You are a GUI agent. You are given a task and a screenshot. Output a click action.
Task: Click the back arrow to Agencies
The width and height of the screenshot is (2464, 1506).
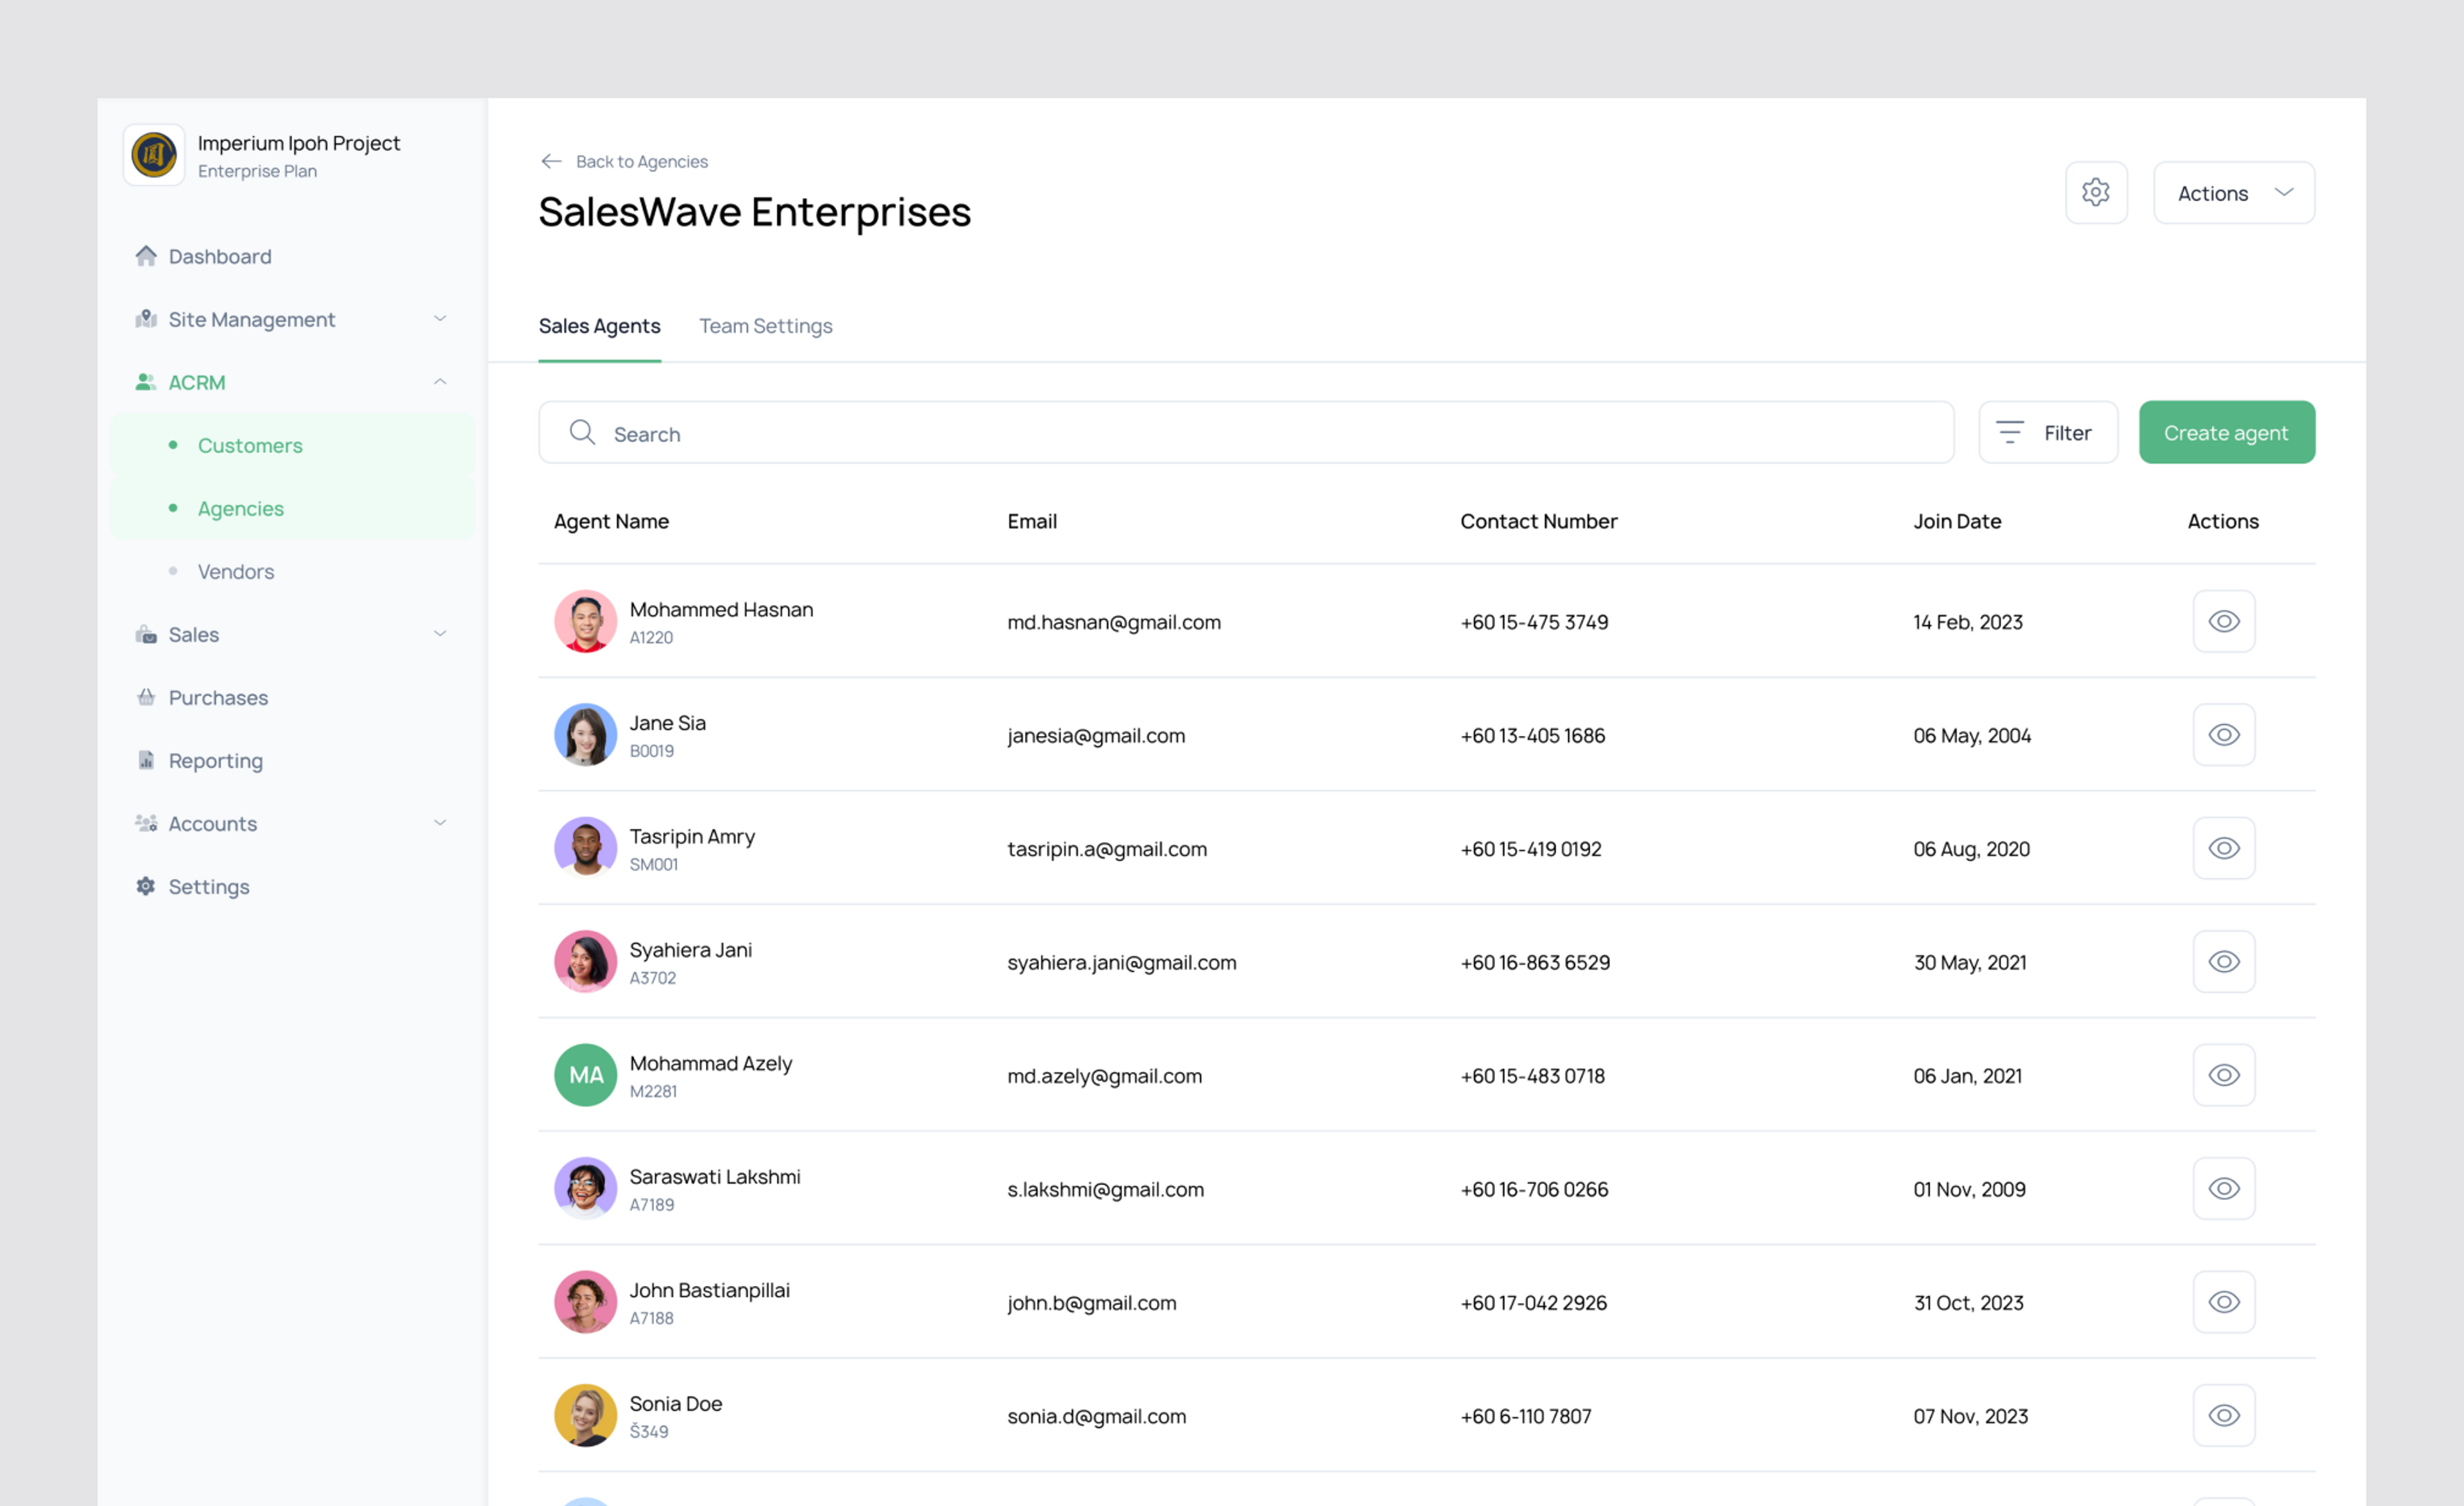[x=551, y=161]
